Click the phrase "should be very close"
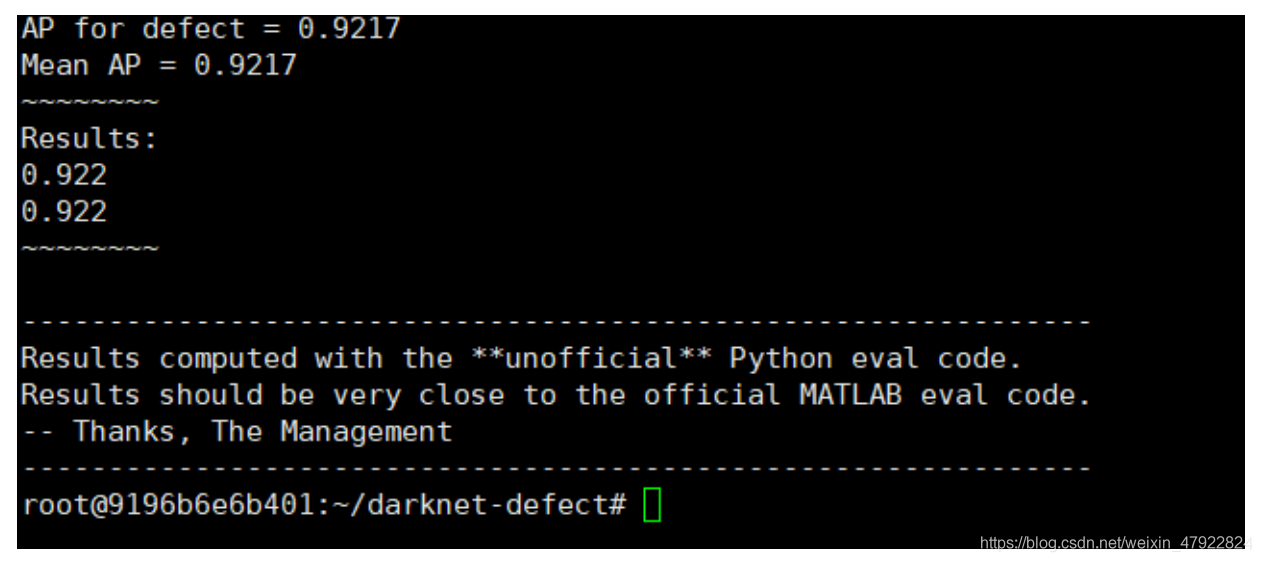Image resolution: width=1262 pixels, height=562 pixels. pos(332,395)
